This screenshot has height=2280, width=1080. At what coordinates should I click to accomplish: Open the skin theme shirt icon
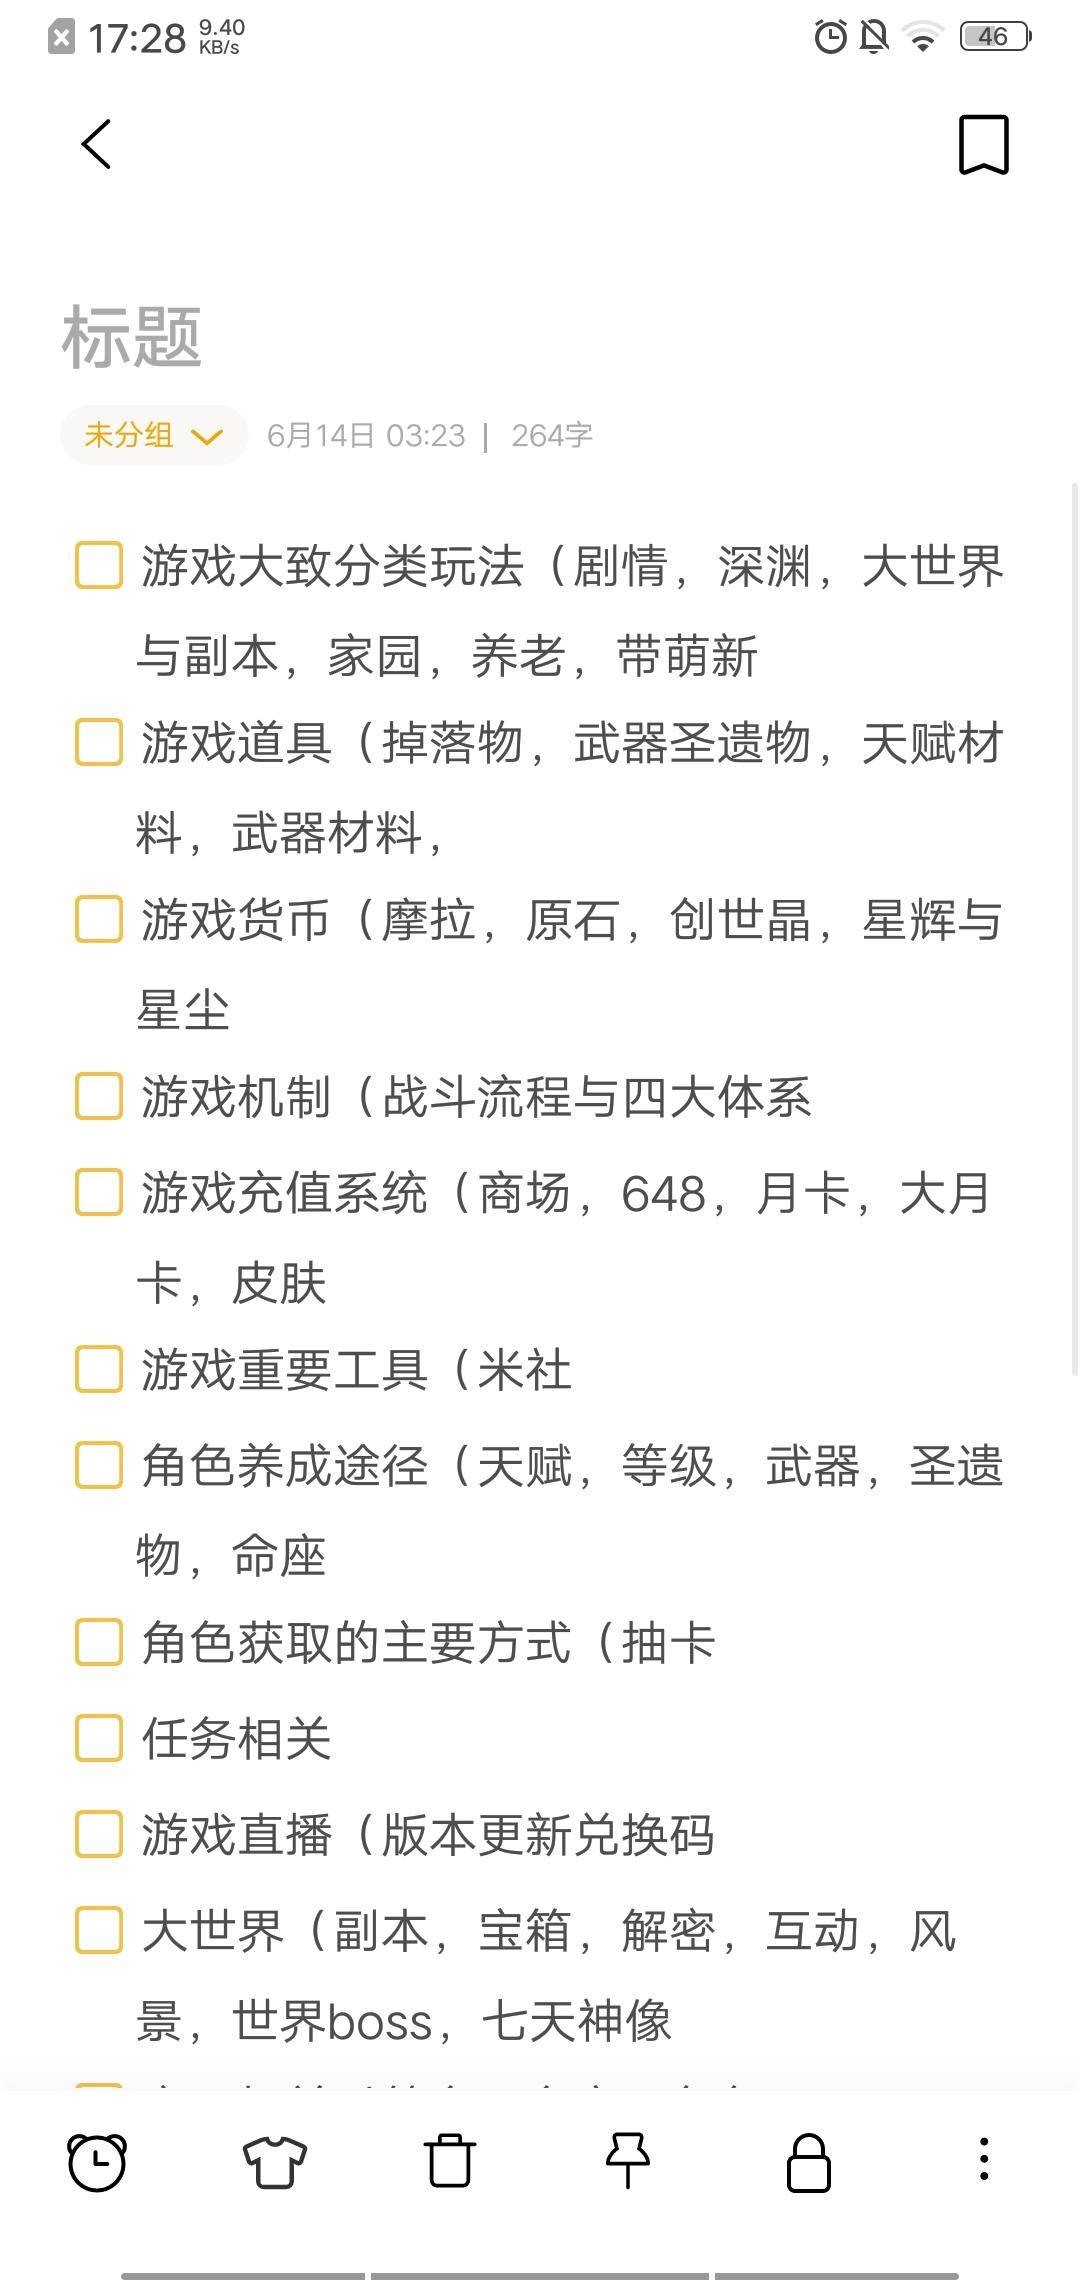275,2162
